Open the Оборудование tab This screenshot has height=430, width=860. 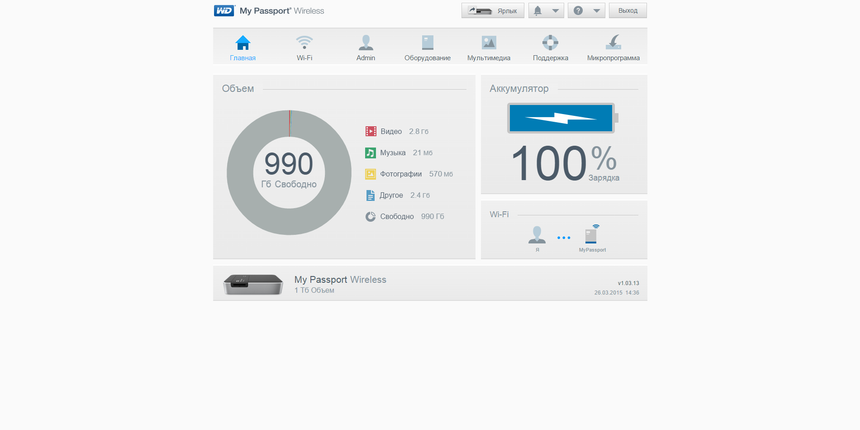coord(427,48)
